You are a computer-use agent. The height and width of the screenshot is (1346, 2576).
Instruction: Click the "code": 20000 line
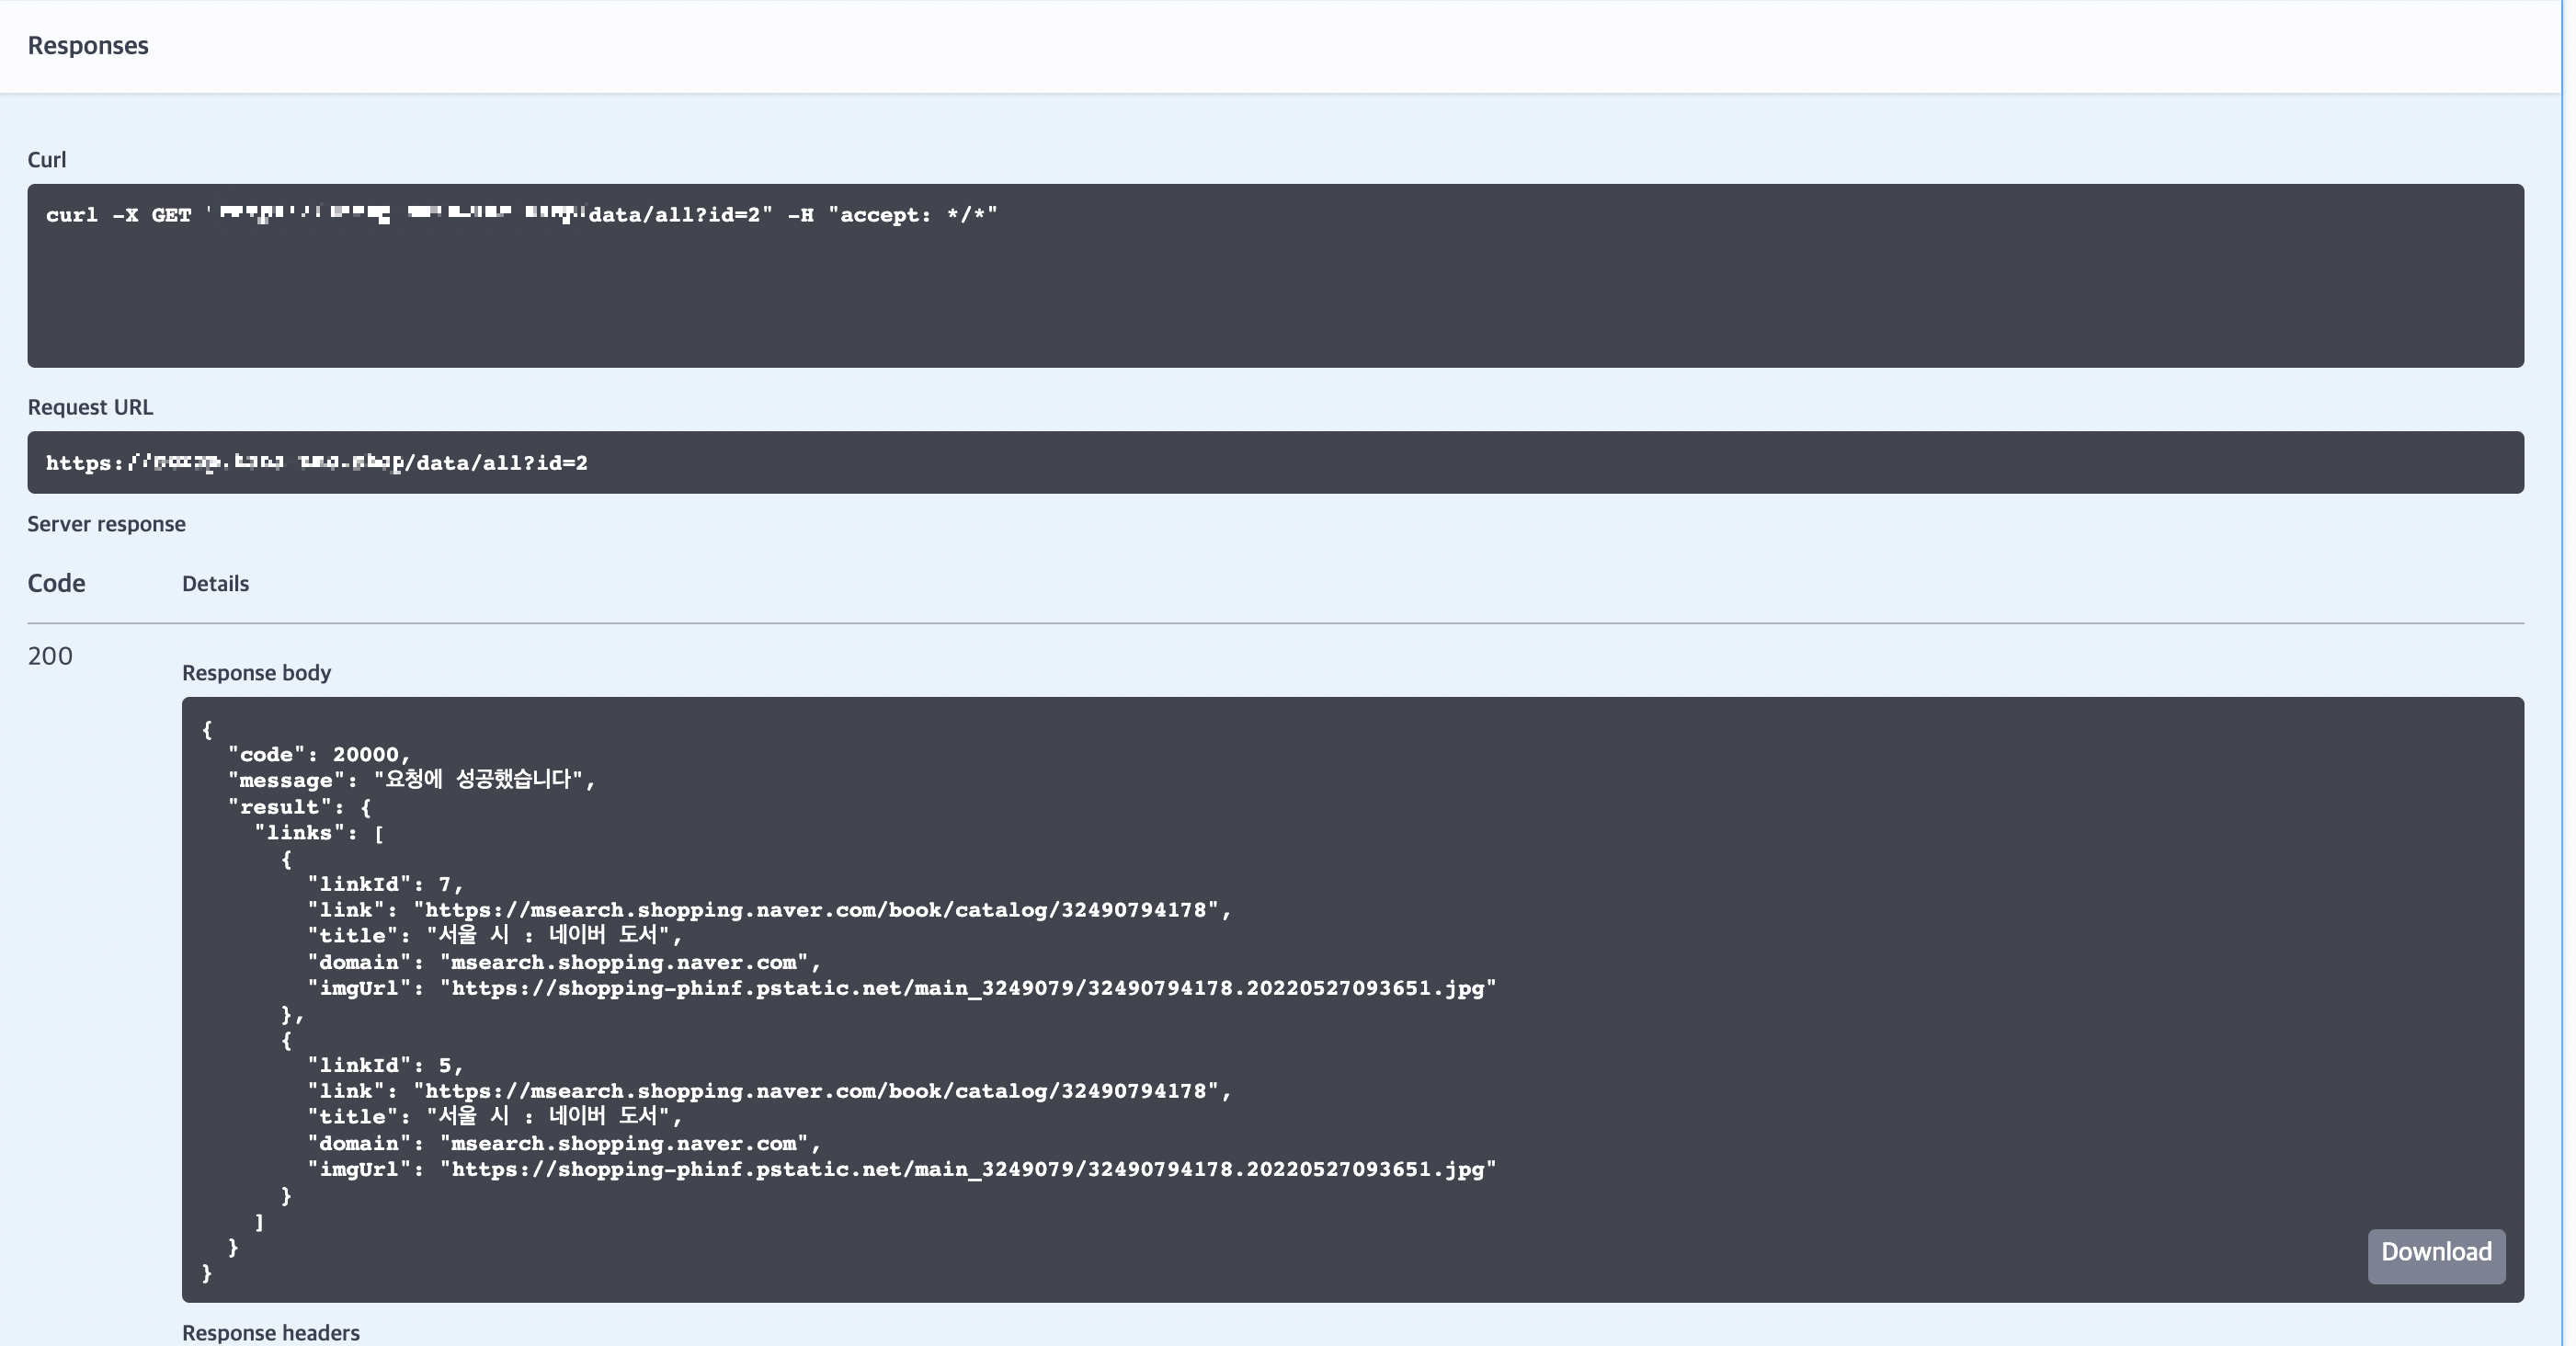pyautogui.click(x=318, y=755)
